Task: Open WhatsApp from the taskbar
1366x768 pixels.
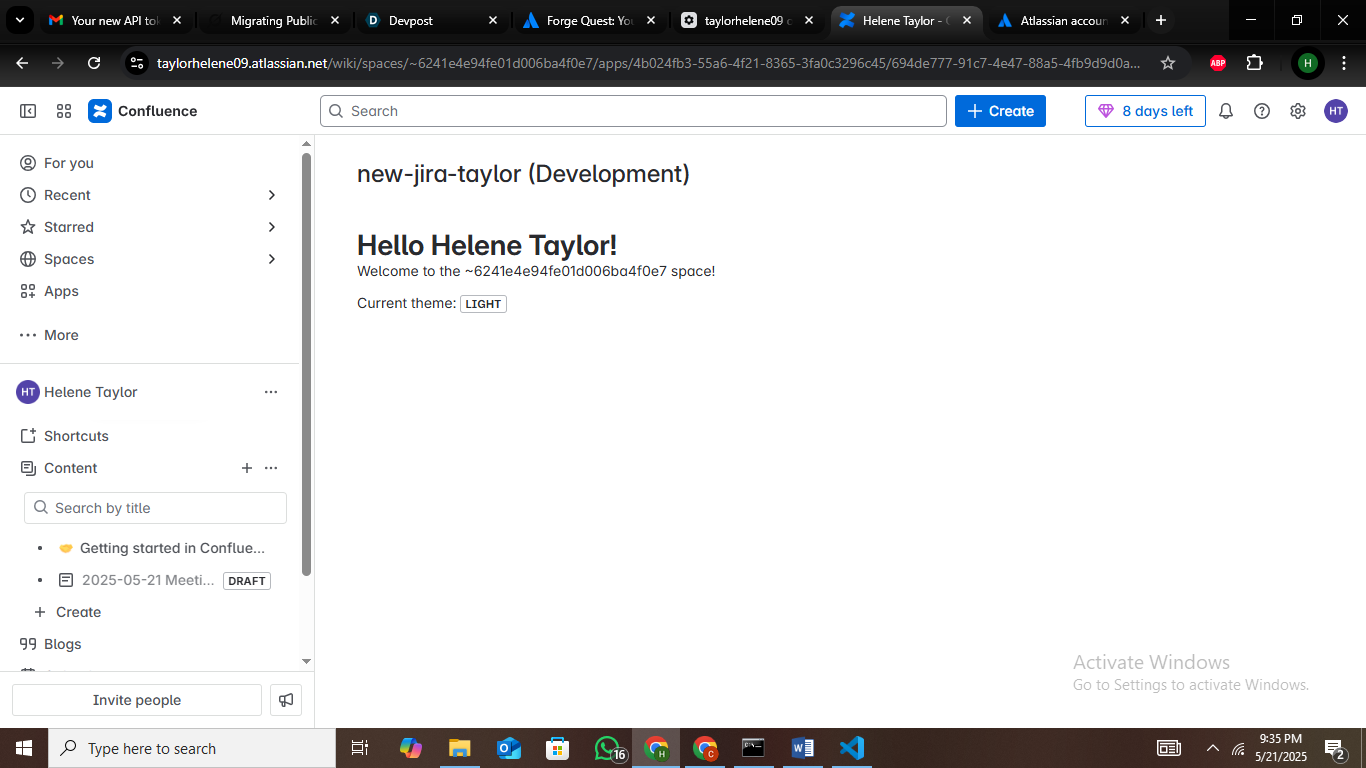Action: coord(608,748)
